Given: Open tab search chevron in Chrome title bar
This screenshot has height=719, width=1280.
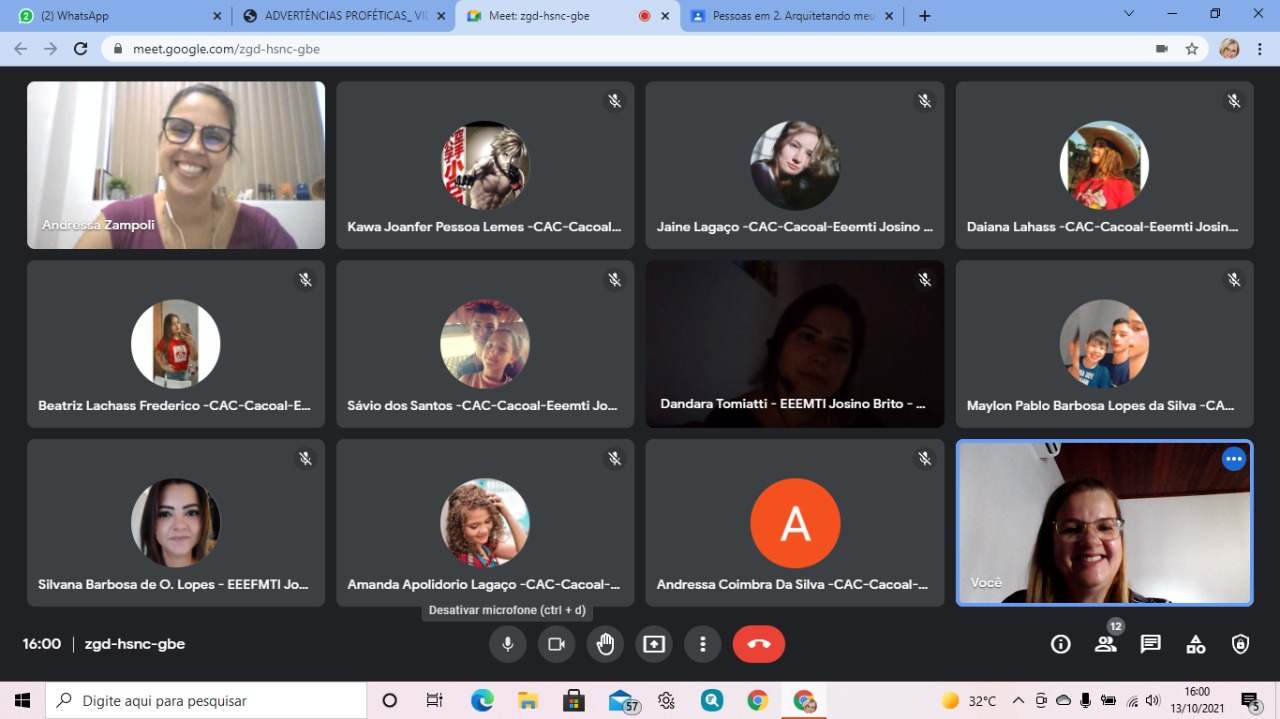Looking at the screenshot, I should pos(1129,14).
